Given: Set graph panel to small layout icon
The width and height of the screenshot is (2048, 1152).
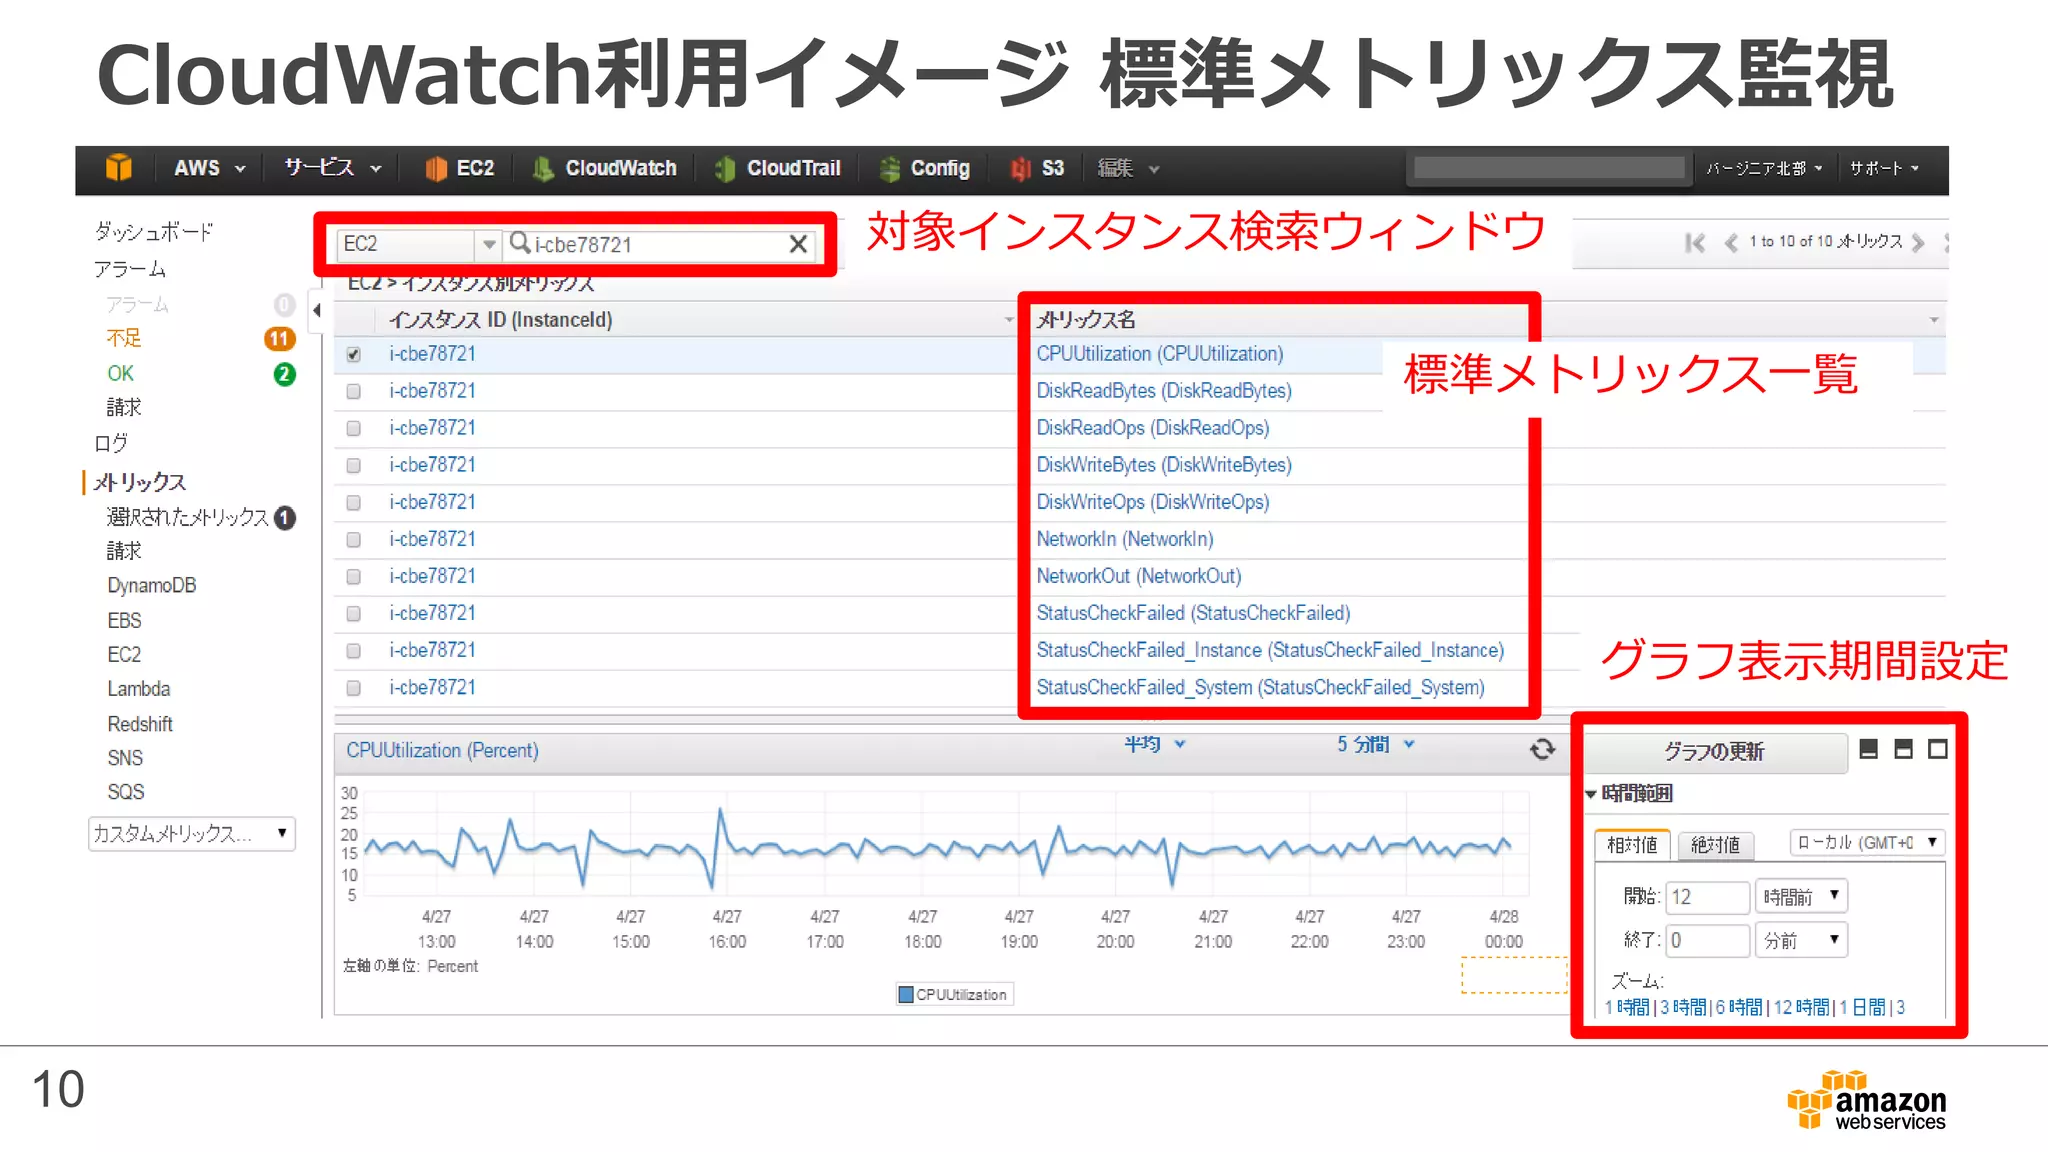Looking at the screenshot, I should [1868, 749].
